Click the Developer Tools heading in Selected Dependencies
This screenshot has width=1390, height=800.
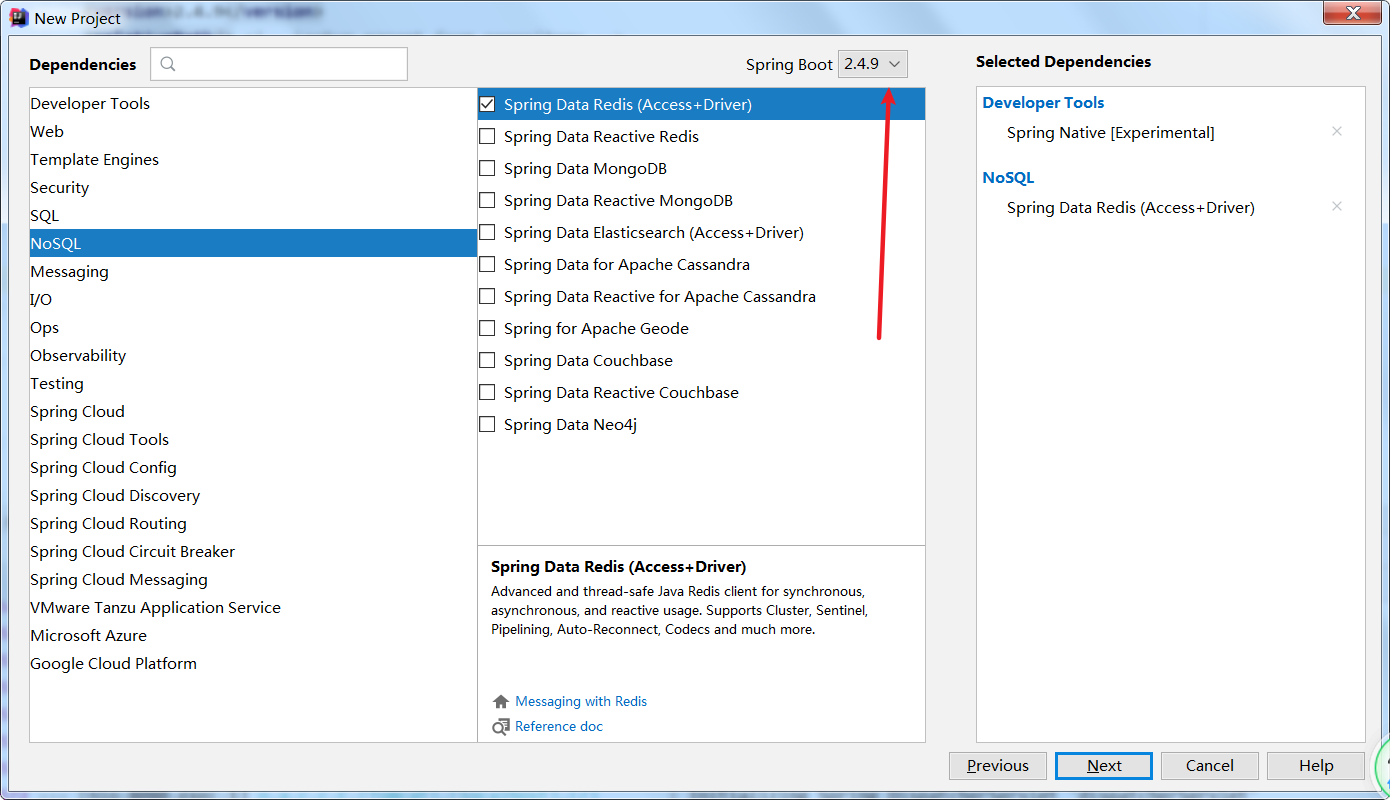tap(1043, 103)
